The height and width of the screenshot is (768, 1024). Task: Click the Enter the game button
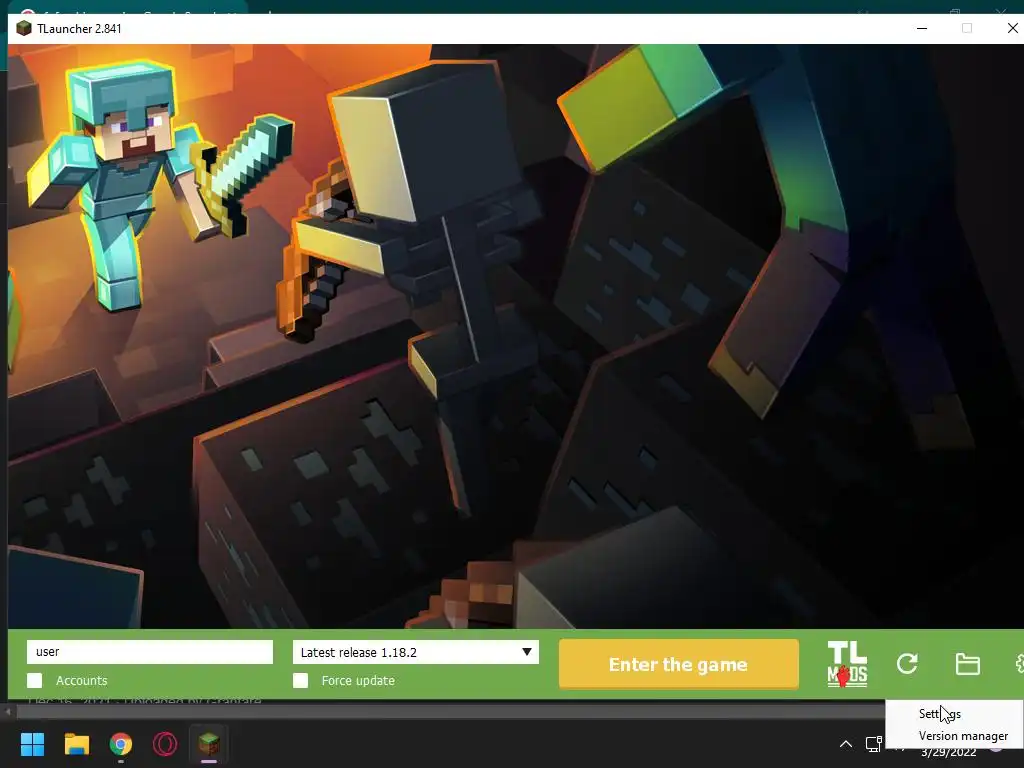click(x=679, y=664)
